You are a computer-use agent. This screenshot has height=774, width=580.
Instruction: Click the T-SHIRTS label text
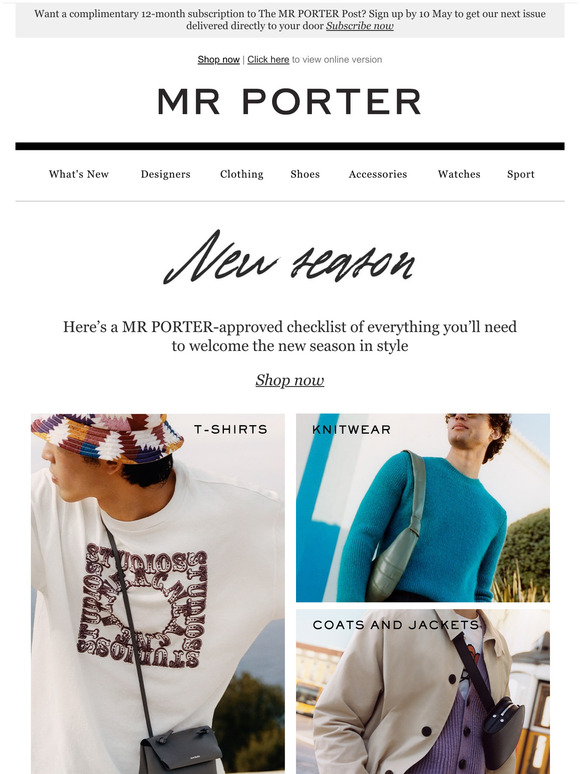[231, 429]
